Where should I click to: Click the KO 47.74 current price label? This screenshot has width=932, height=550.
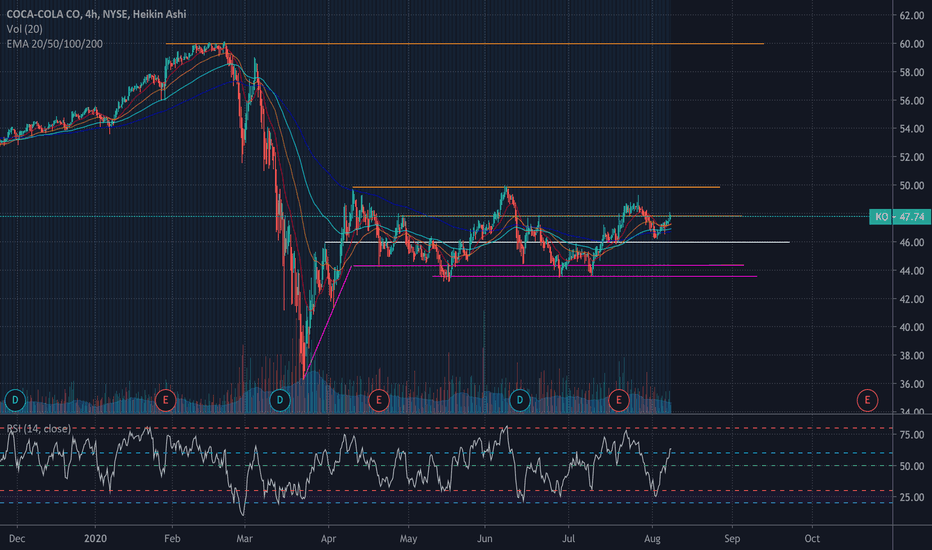click(x=900, y=216)
